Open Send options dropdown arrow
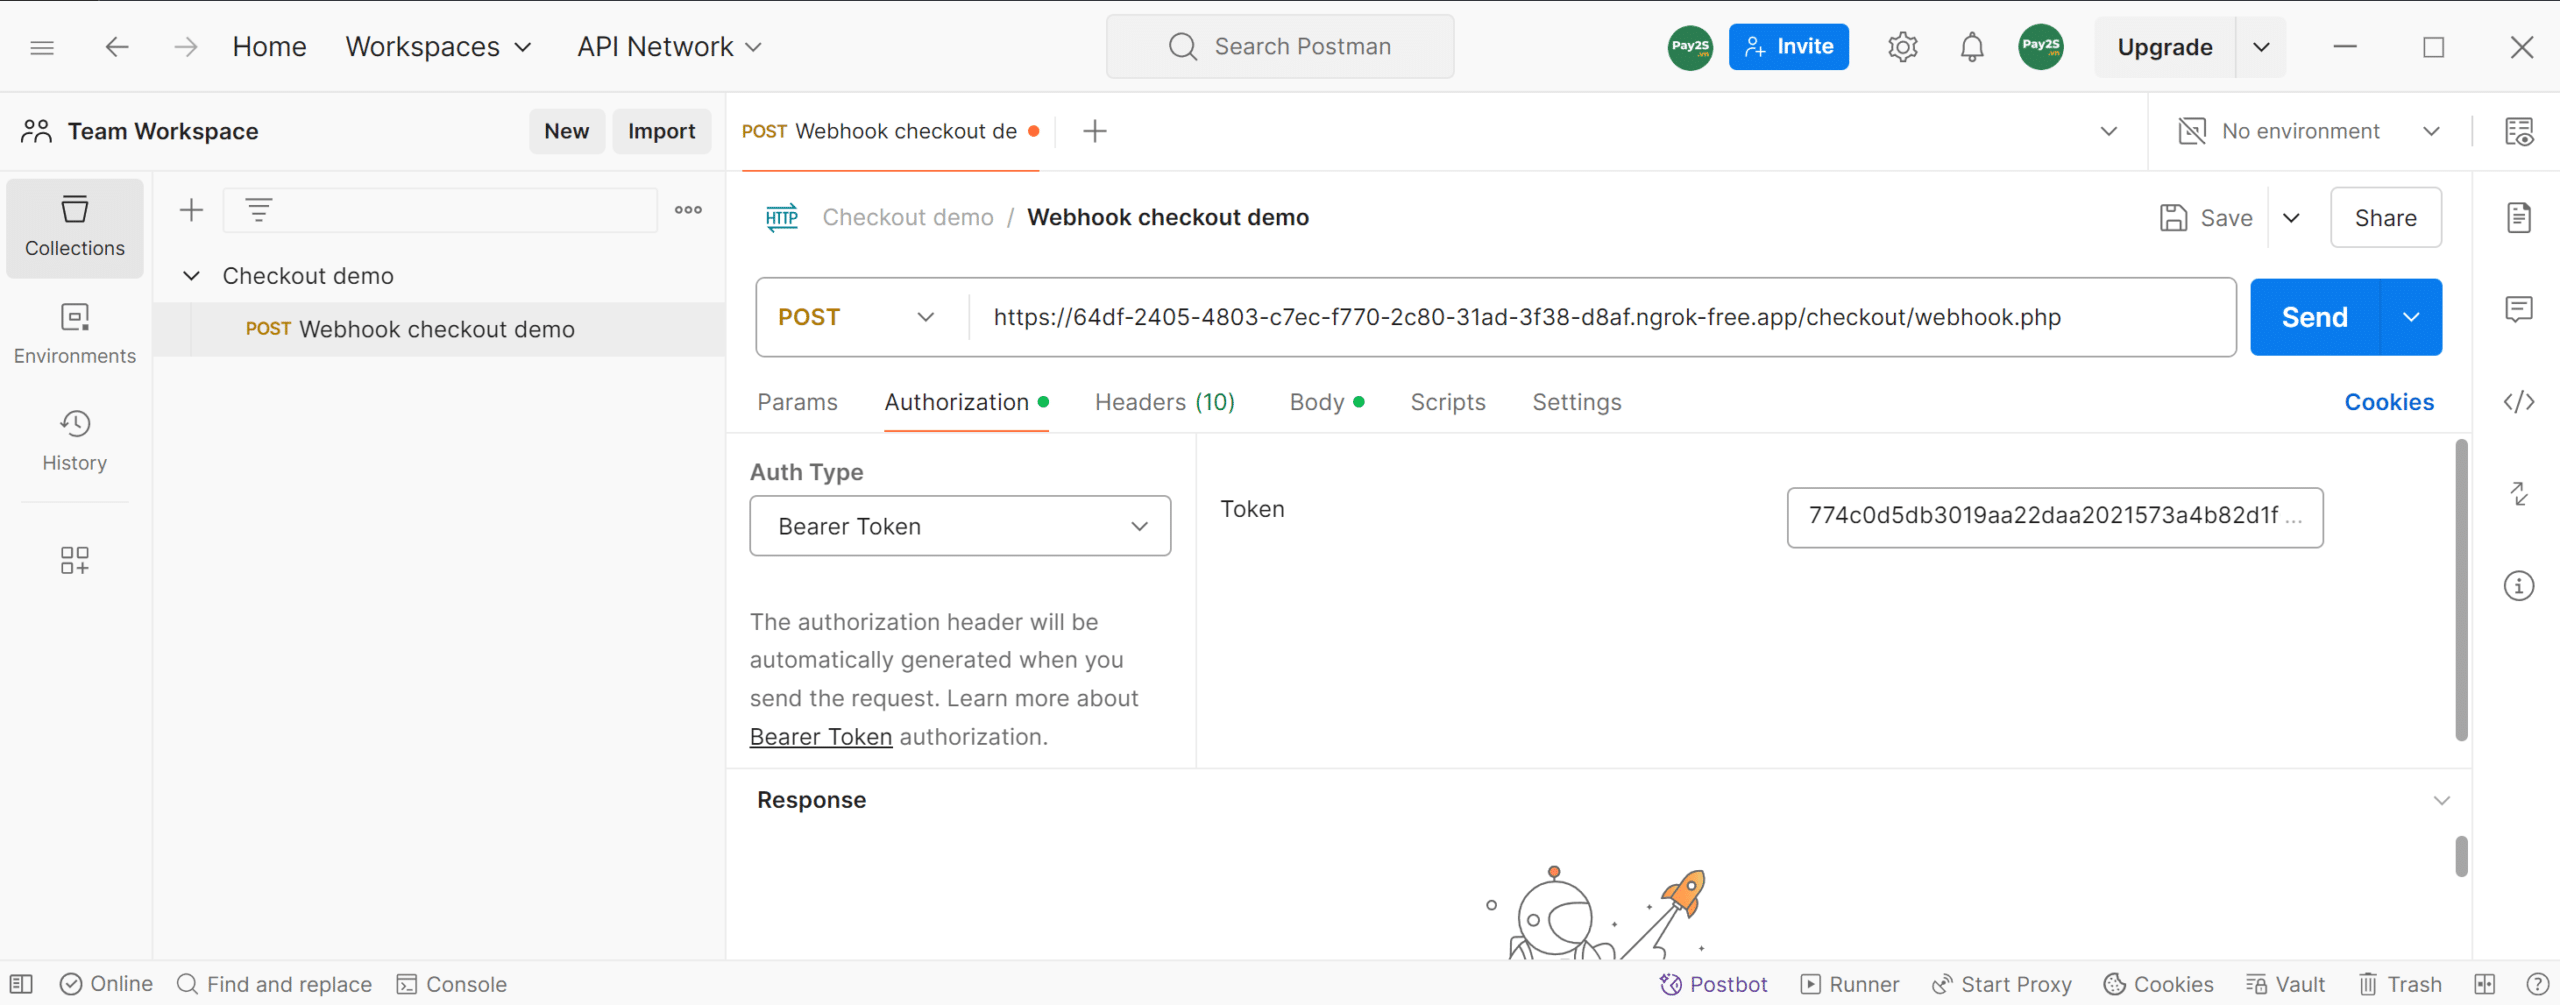 coord(2411,317)
